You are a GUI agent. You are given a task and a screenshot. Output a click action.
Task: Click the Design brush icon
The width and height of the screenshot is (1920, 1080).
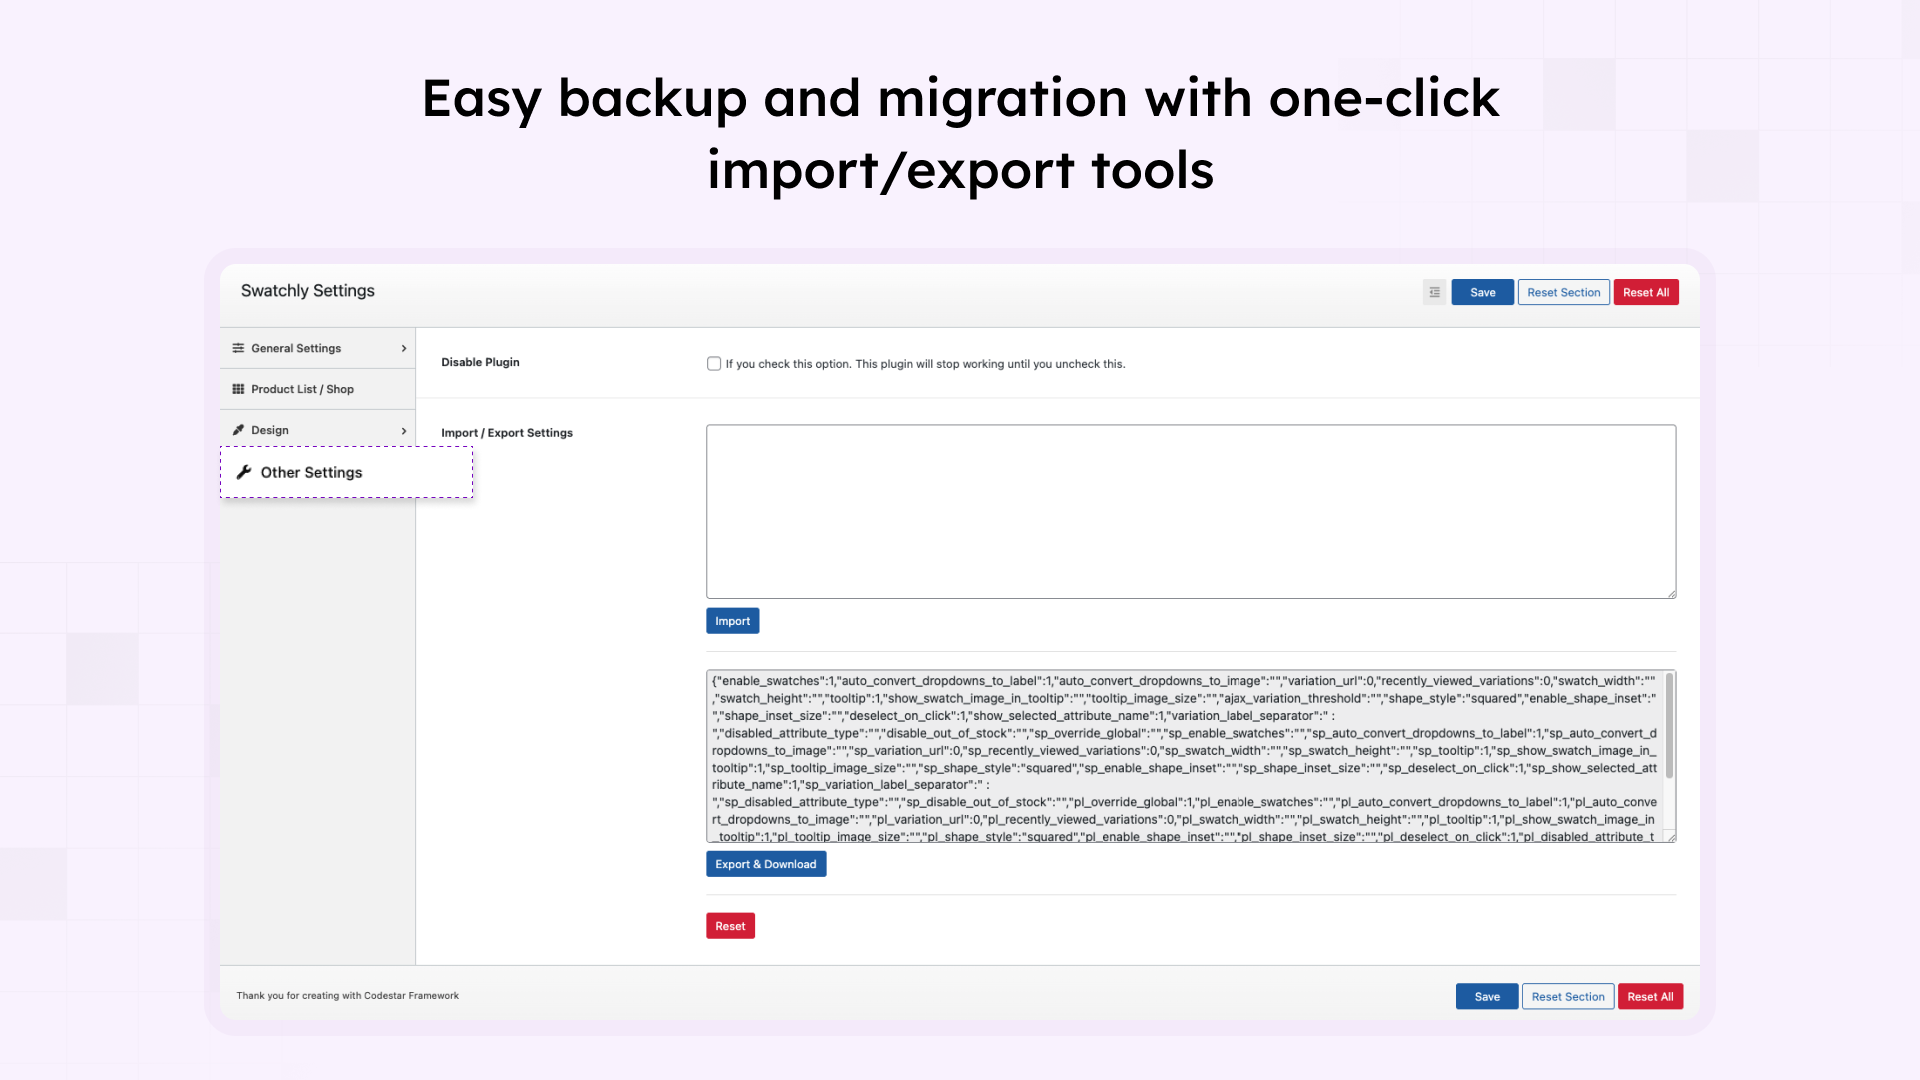[240, 430]
